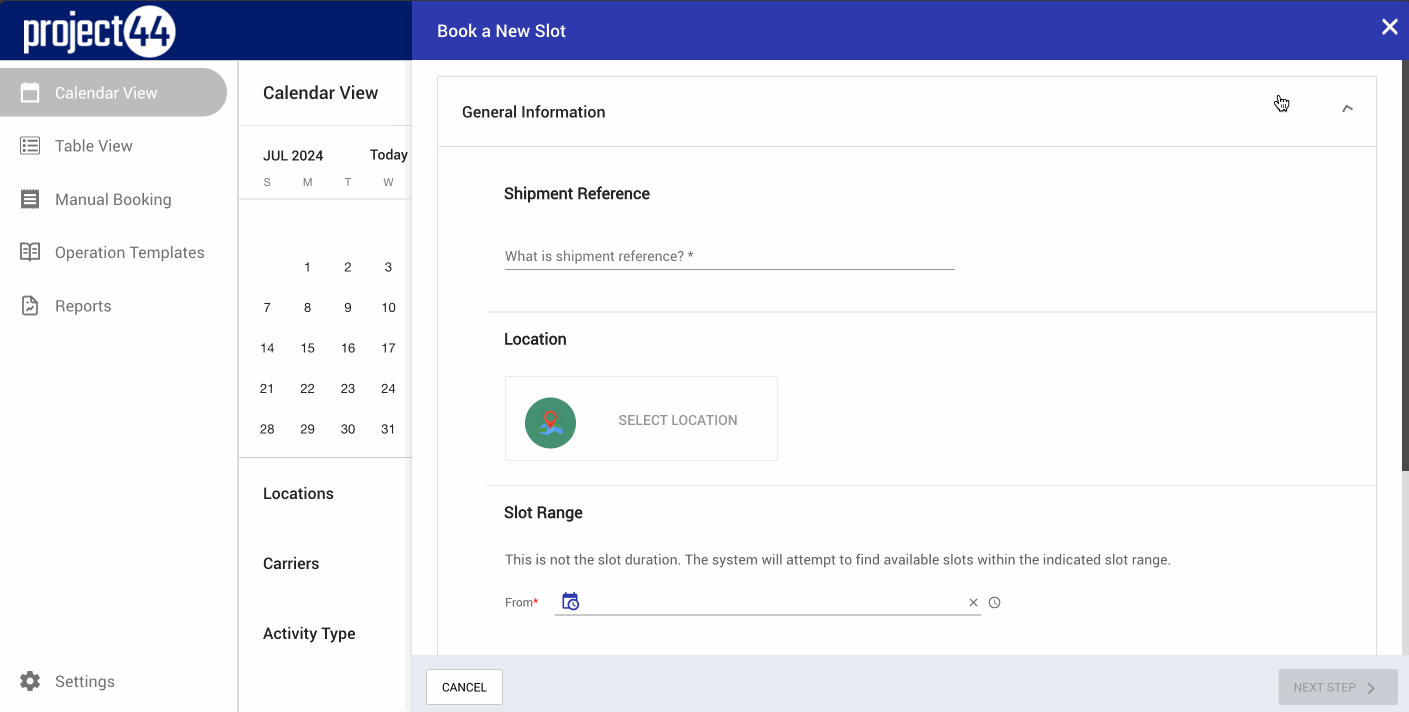Click the project44 logo
Image resolution: width=1409 pixels, height=712 pixels.
[x=100, y=32]
